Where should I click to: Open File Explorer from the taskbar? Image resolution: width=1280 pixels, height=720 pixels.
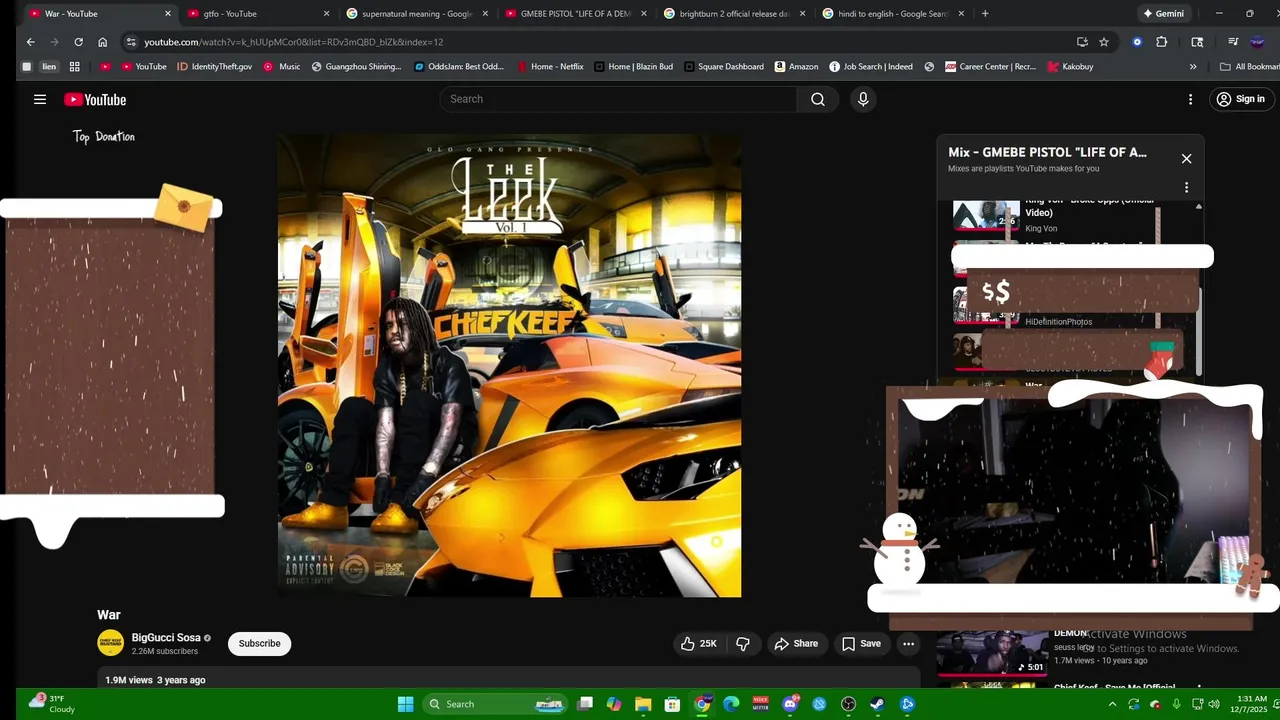(643, 704)
